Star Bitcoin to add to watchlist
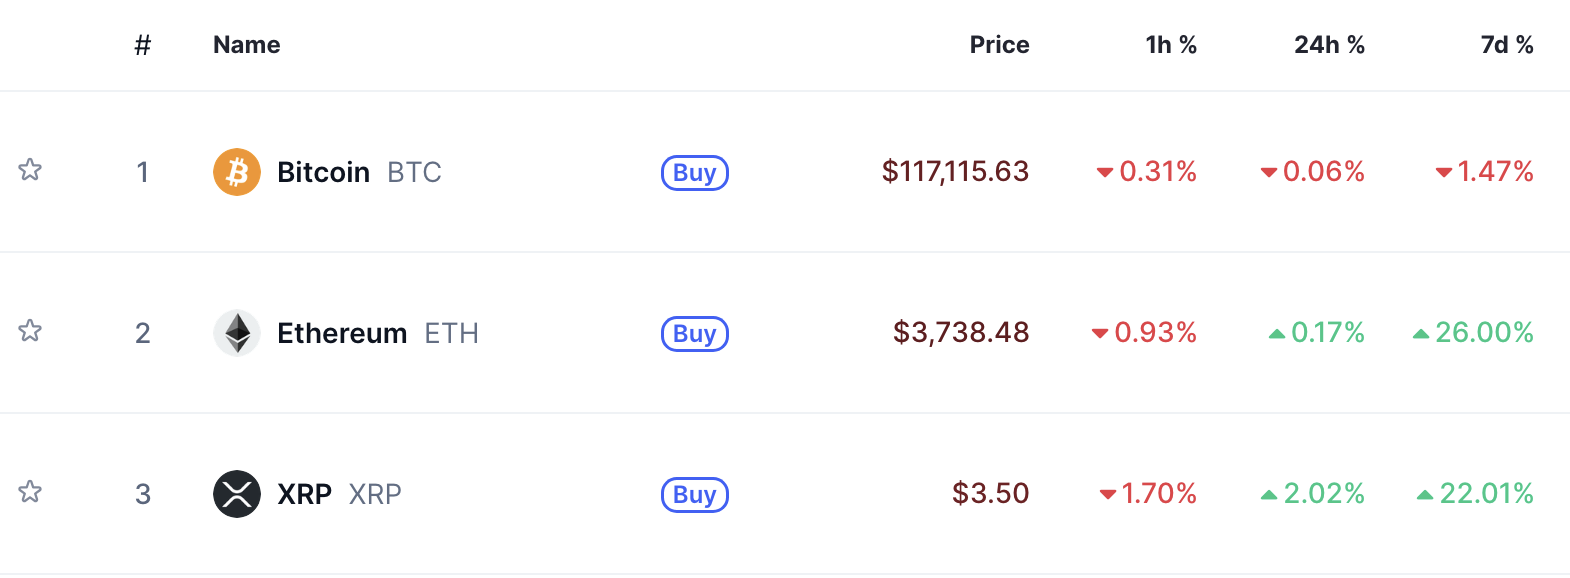The height and width of the screenshot is (578, 1570). point(30,170)
